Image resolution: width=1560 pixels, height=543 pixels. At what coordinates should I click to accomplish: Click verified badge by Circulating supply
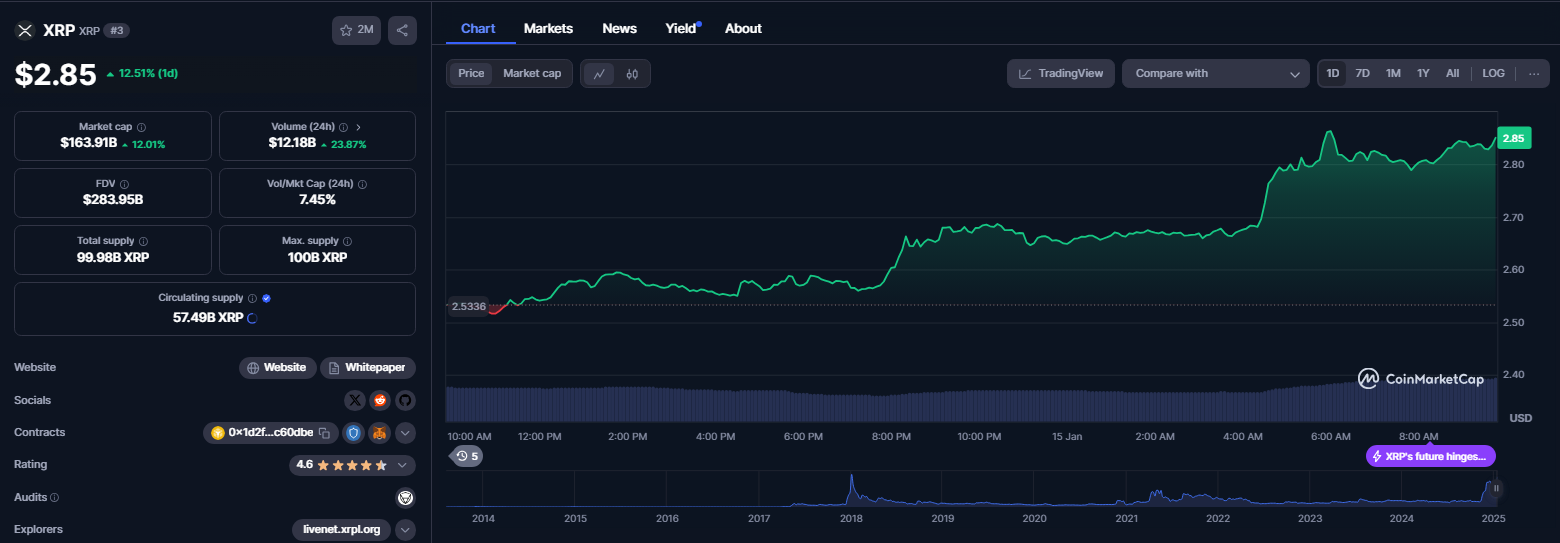(267, 298)
